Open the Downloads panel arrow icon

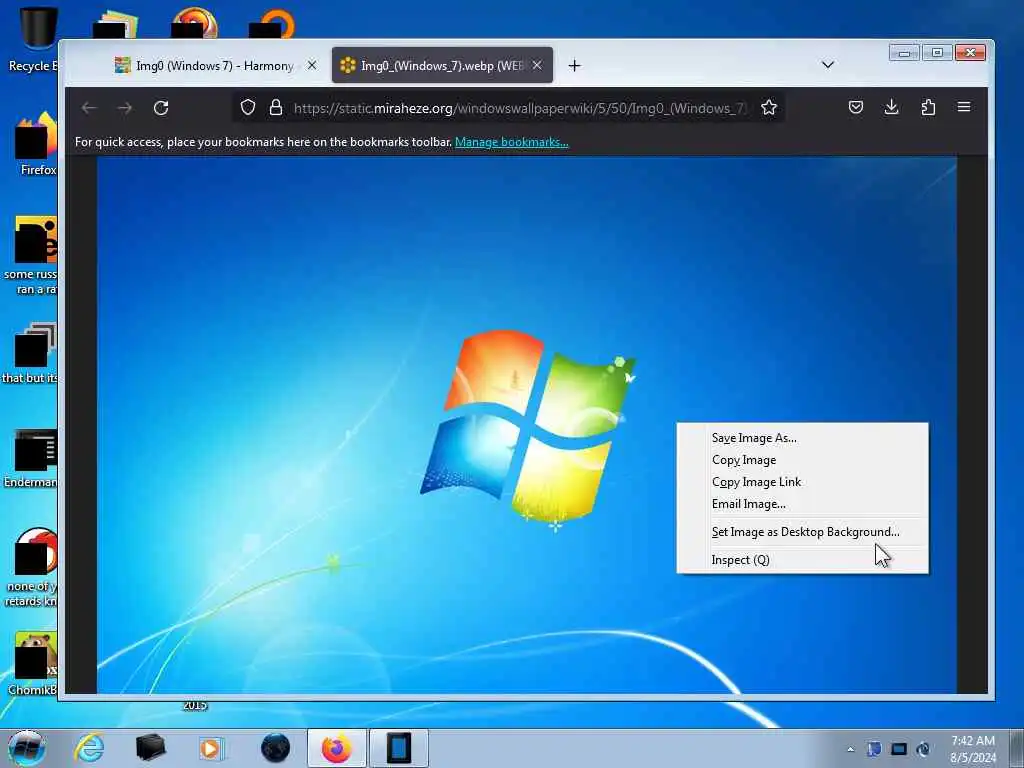pos(891,107)
